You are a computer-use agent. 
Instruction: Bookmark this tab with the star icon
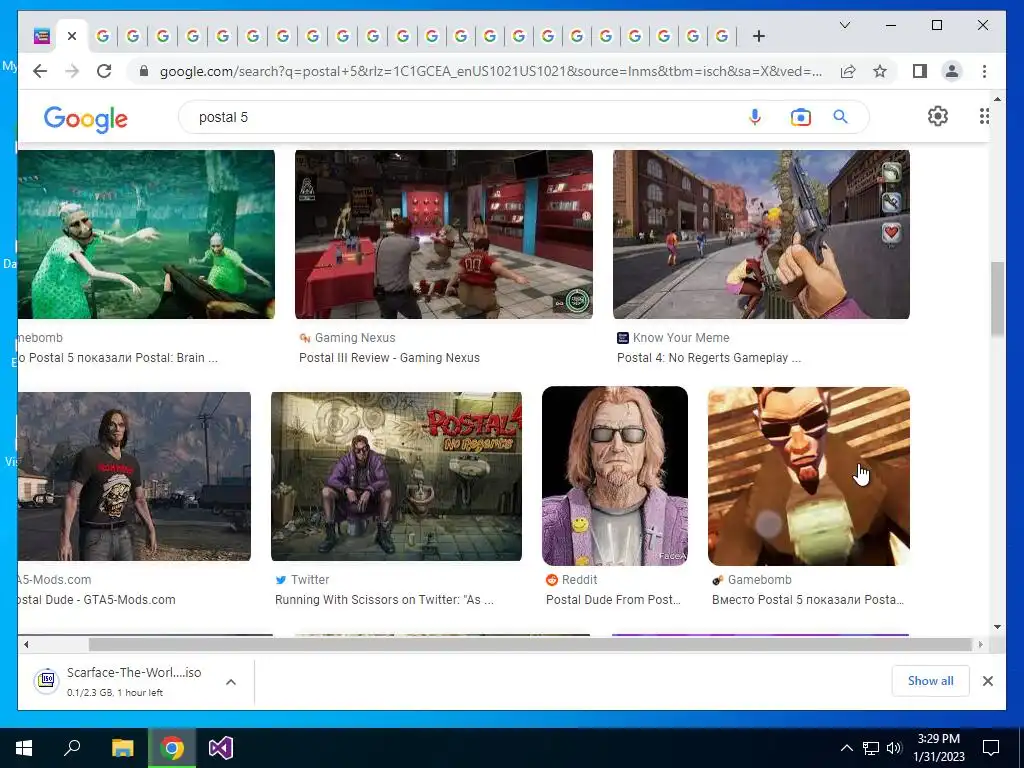(x=880, y=71)
